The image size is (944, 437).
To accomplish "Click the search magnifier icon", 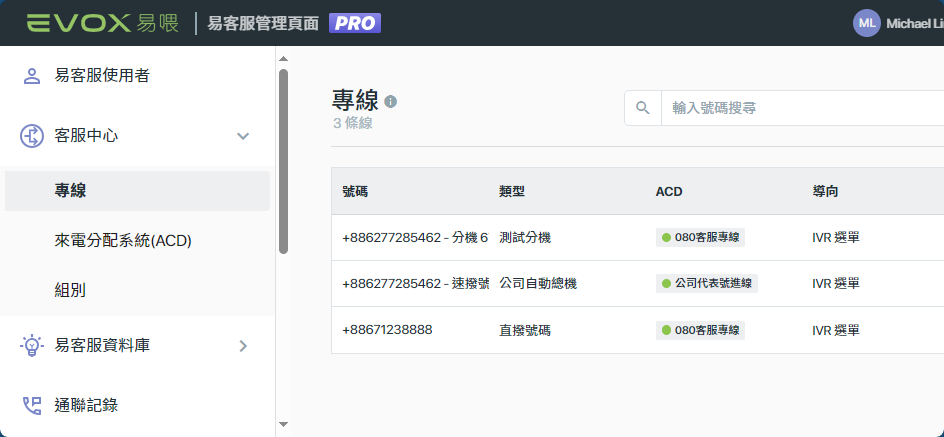I will click(643, 108).
